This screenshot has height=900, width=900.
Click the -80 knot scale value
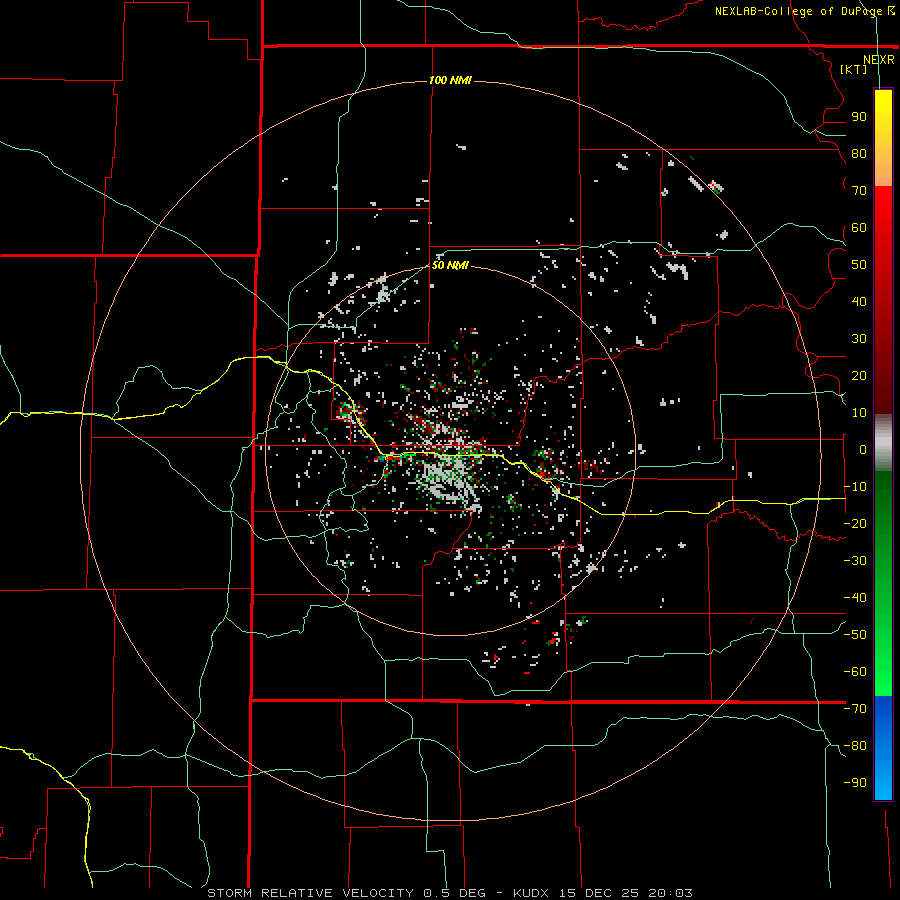pyautogui.click(x=855, y=746)
